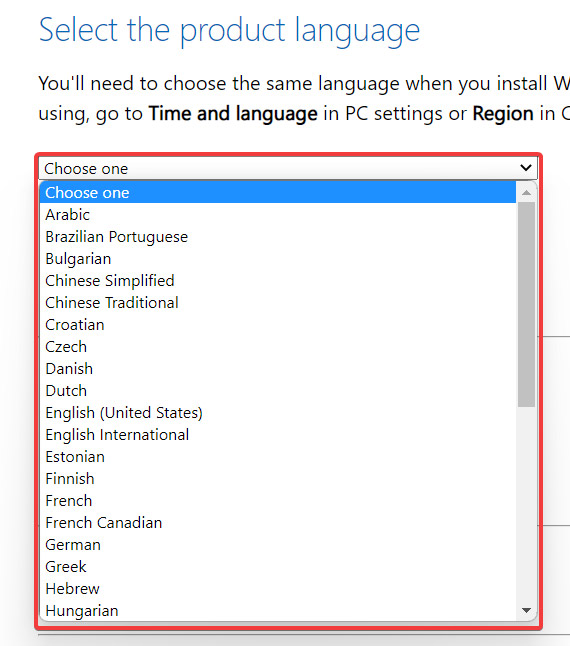Screen dimensions: 570x646
Task: Choose English International option
Action: tap(278, 435)
